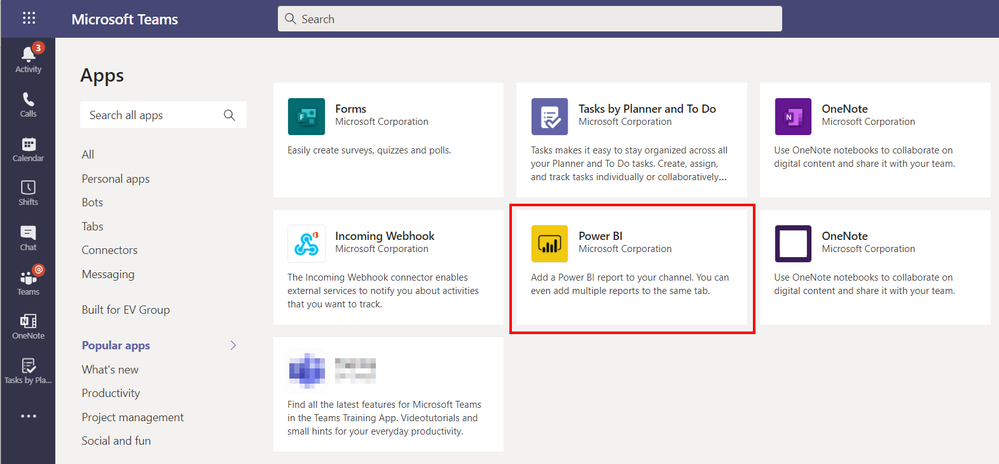Select the Connectors category
This screenshot has width=999, height=464.
[110, 250]
